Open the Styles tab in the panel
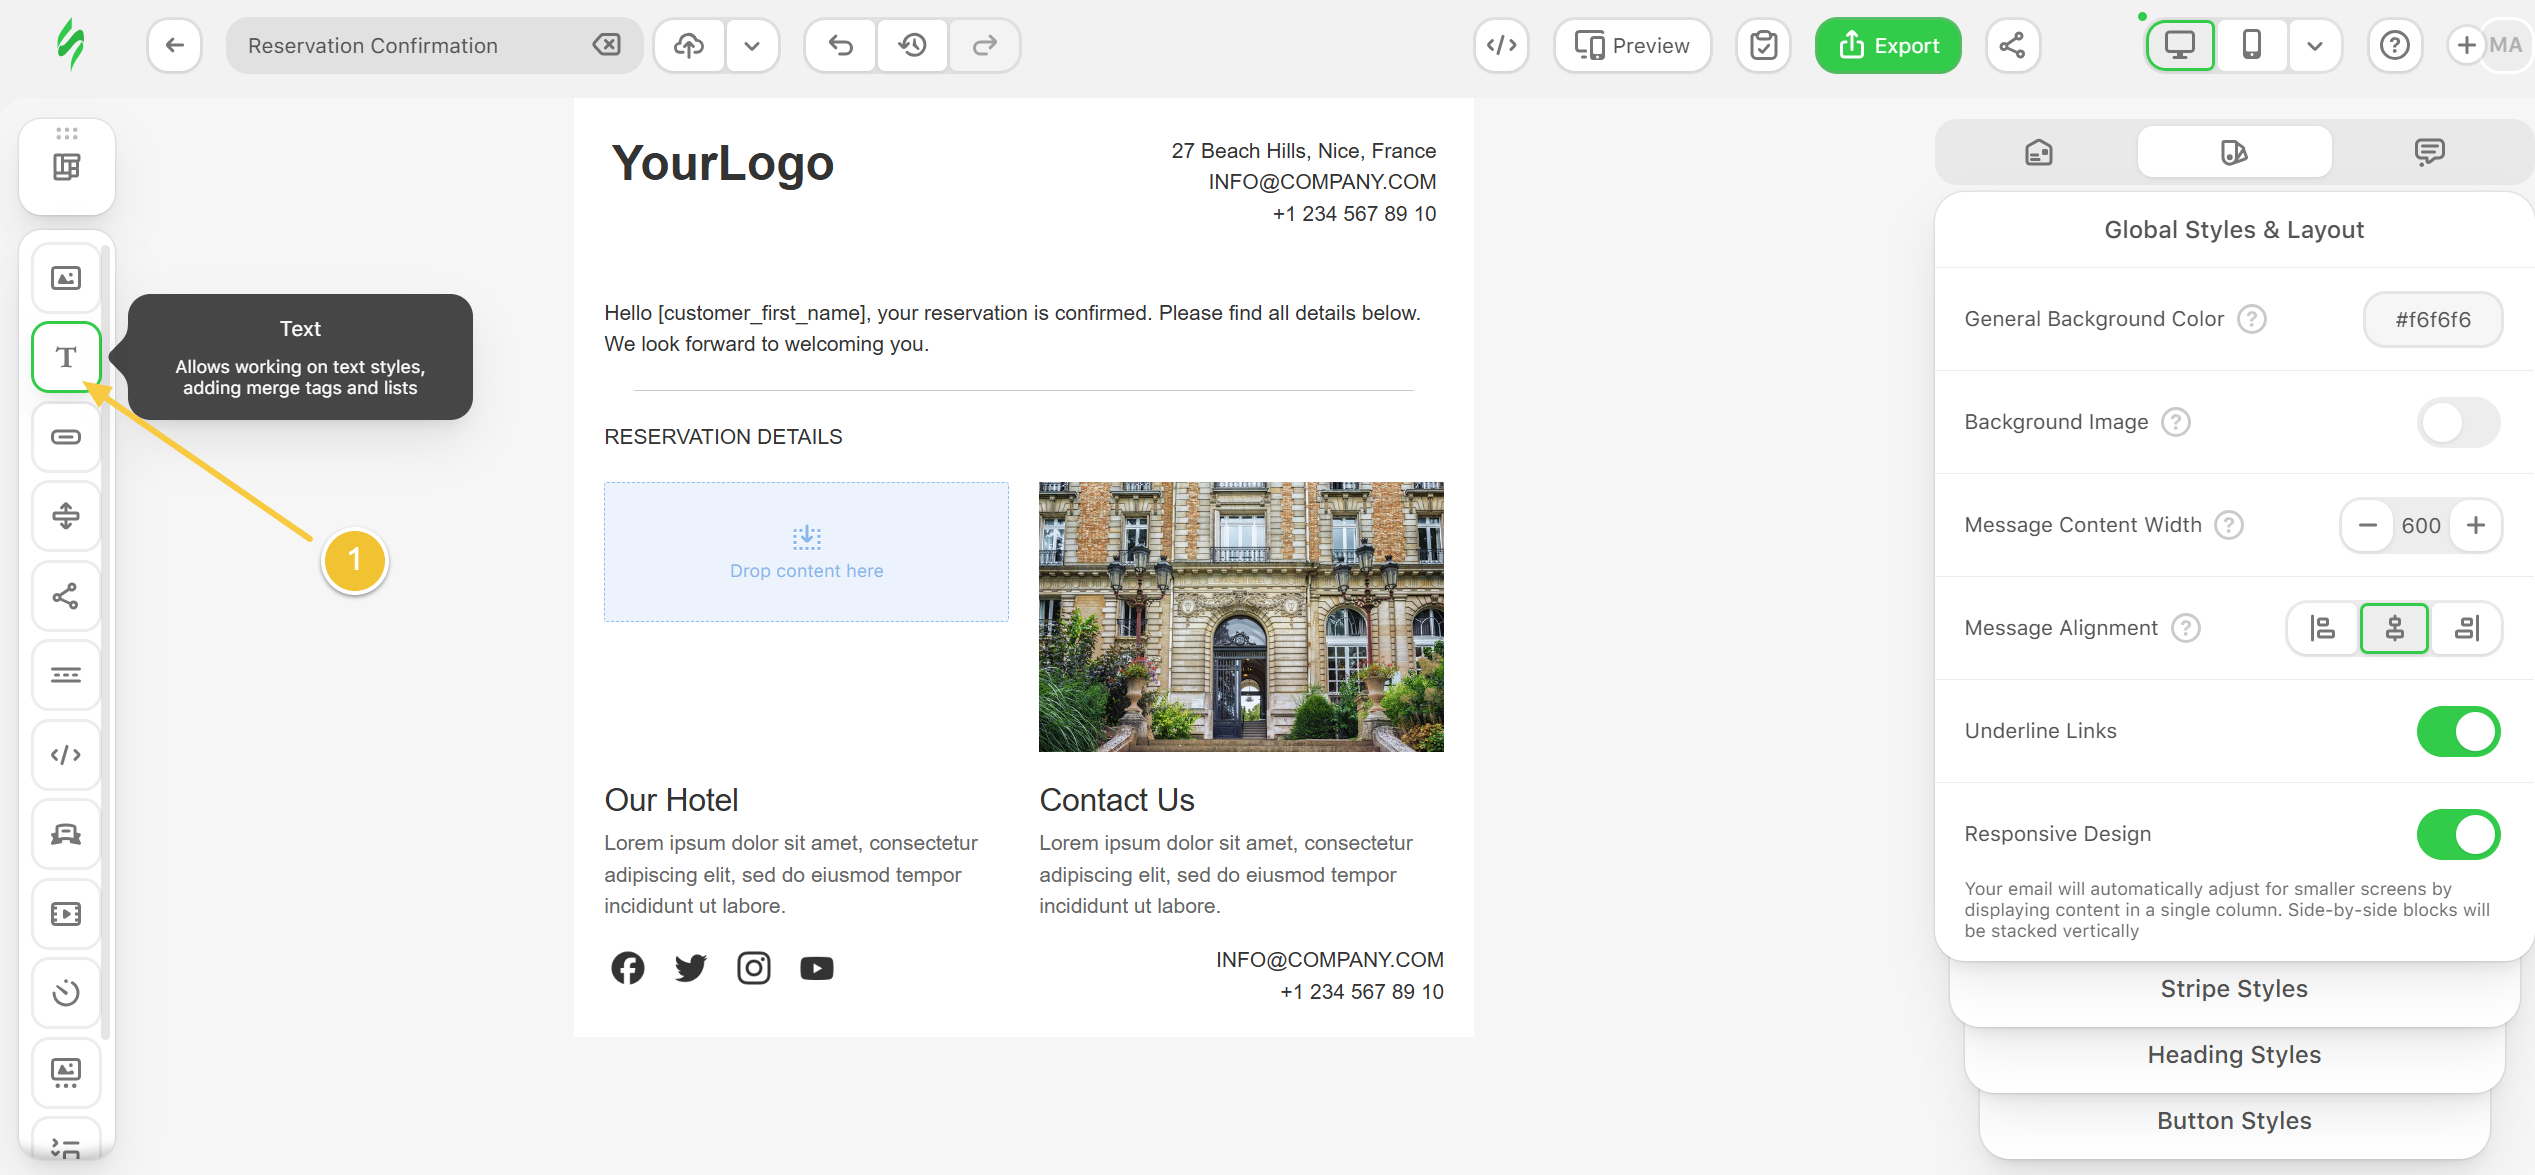This screenshot has width=2535, height=1175. [2234, 152]
